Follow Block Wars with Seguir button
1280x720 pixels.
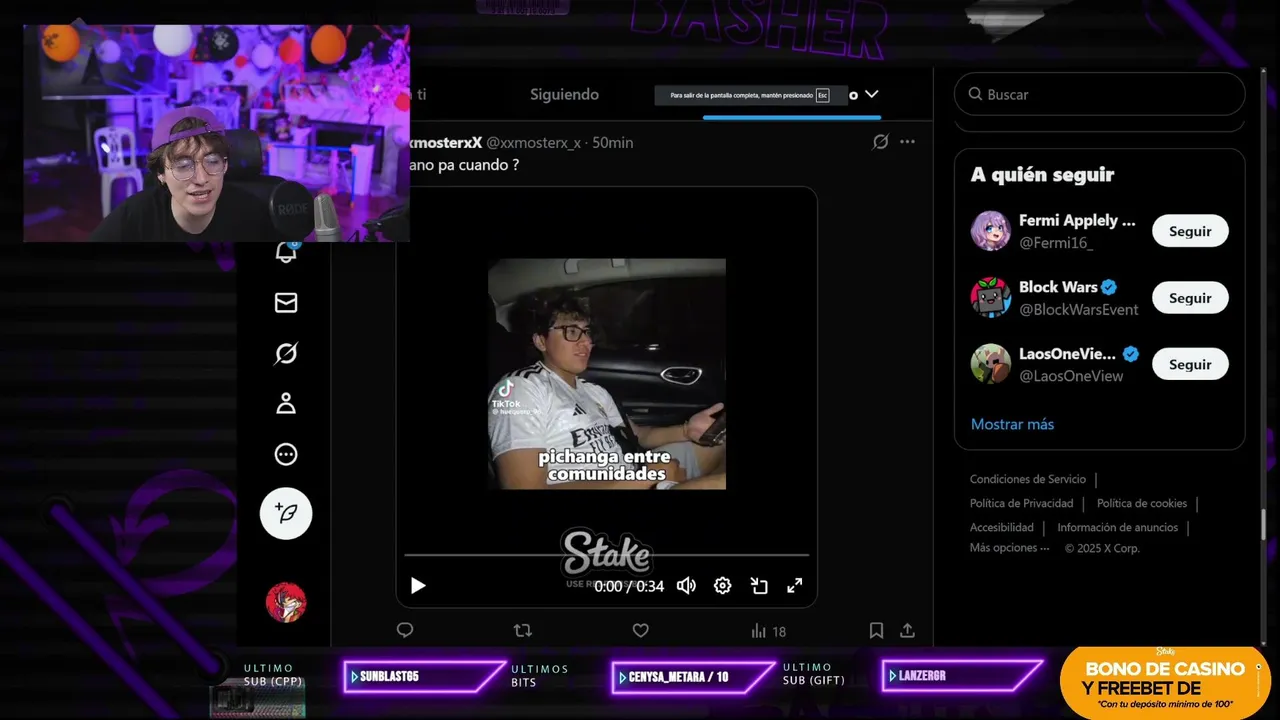1190,298
